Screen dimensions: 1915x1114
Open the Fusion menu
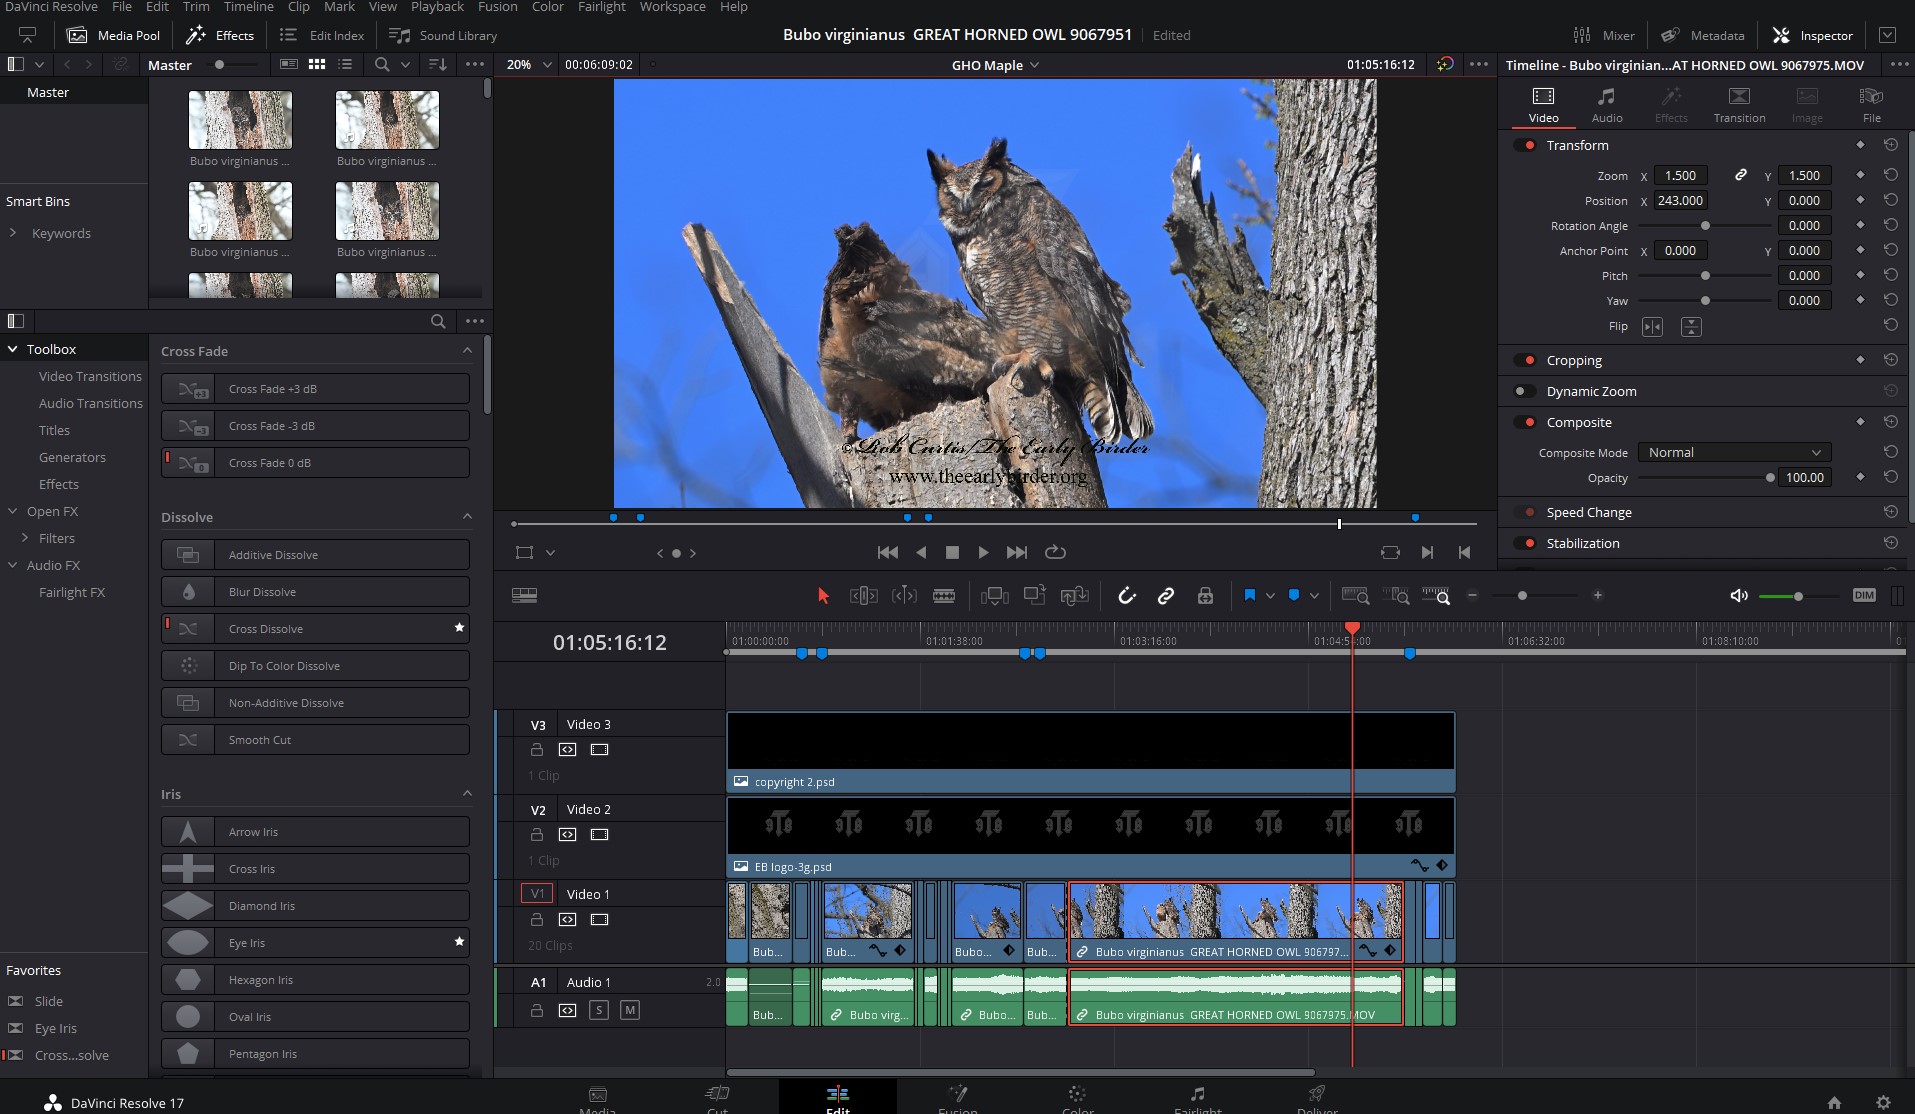point(497,7)
